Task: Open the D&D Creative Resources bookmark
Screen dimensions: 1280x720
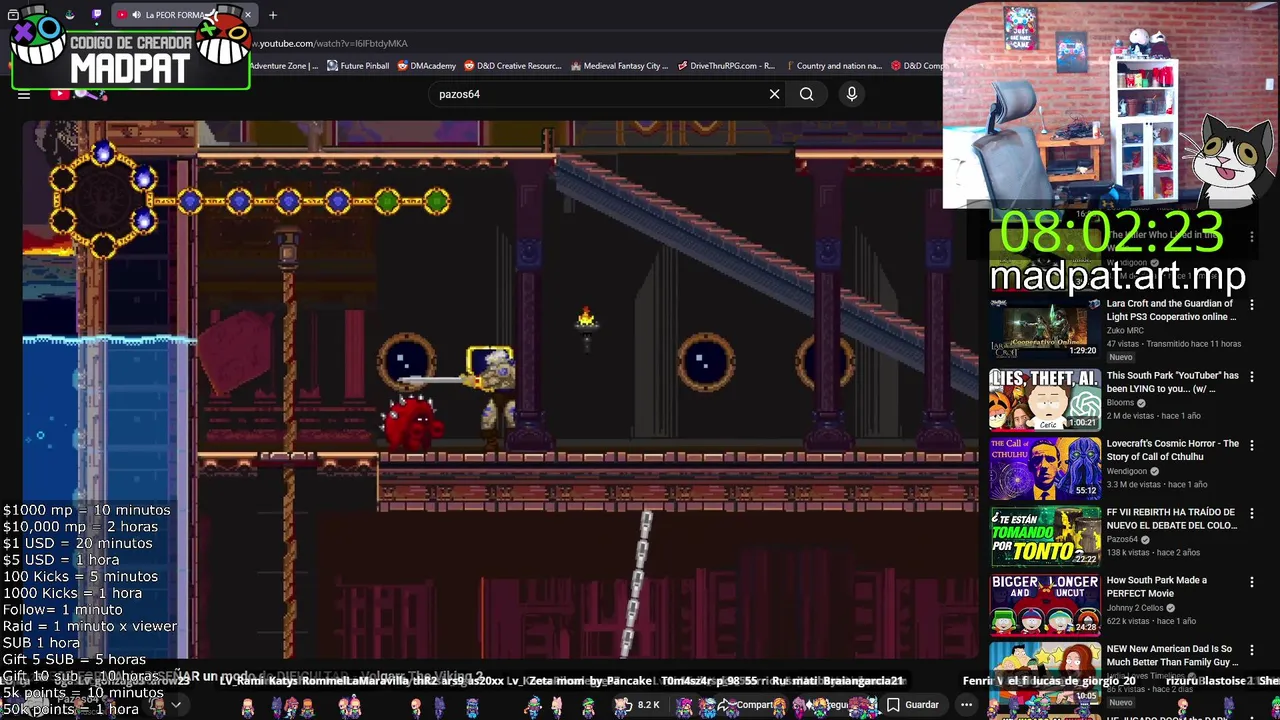Action: tap(513, 66)
